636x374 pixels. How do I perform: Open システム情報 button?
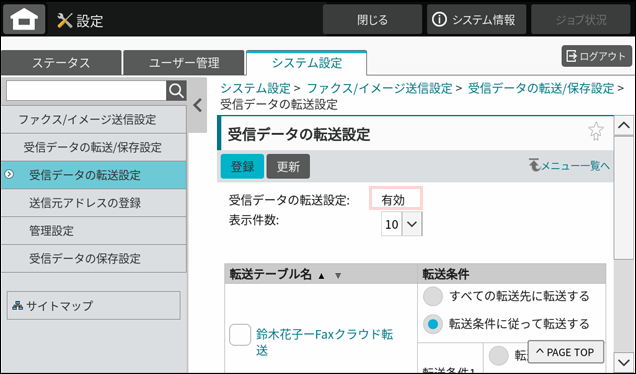coord(476,19)
